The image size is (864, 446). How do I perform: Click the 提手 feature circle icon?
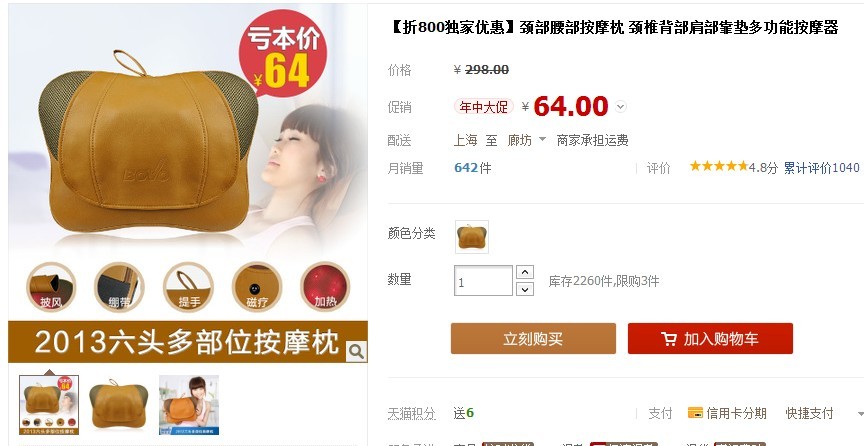[x=188, y=287]
